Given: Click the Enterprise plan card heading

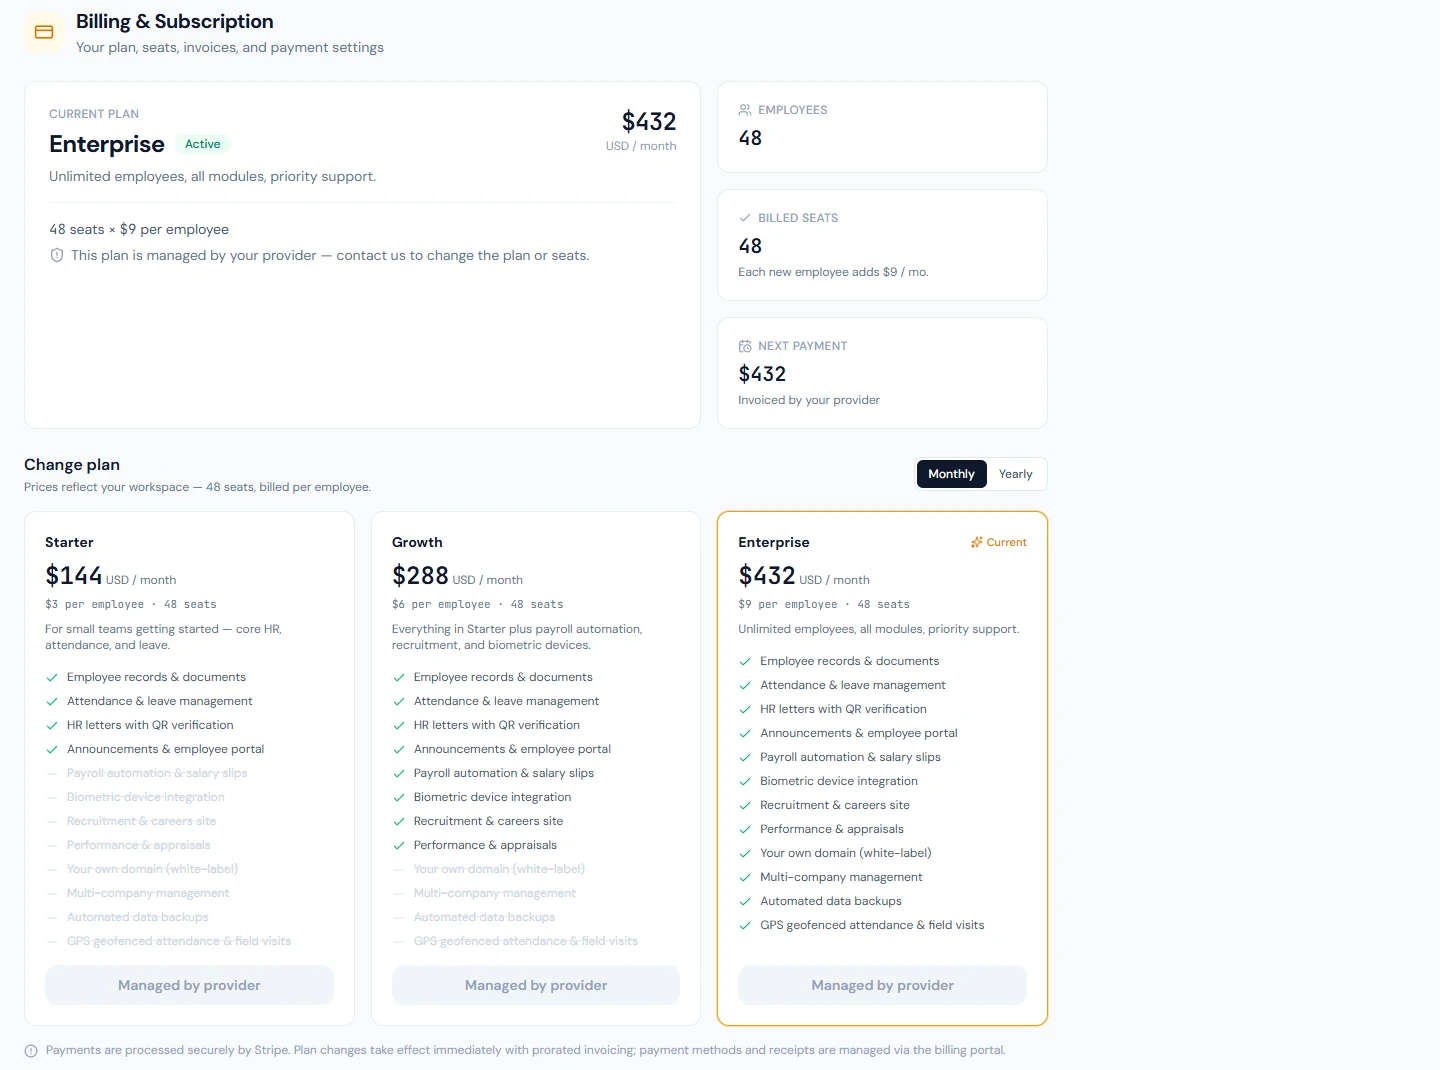Looking at the screenshot, I should point(774,542).
